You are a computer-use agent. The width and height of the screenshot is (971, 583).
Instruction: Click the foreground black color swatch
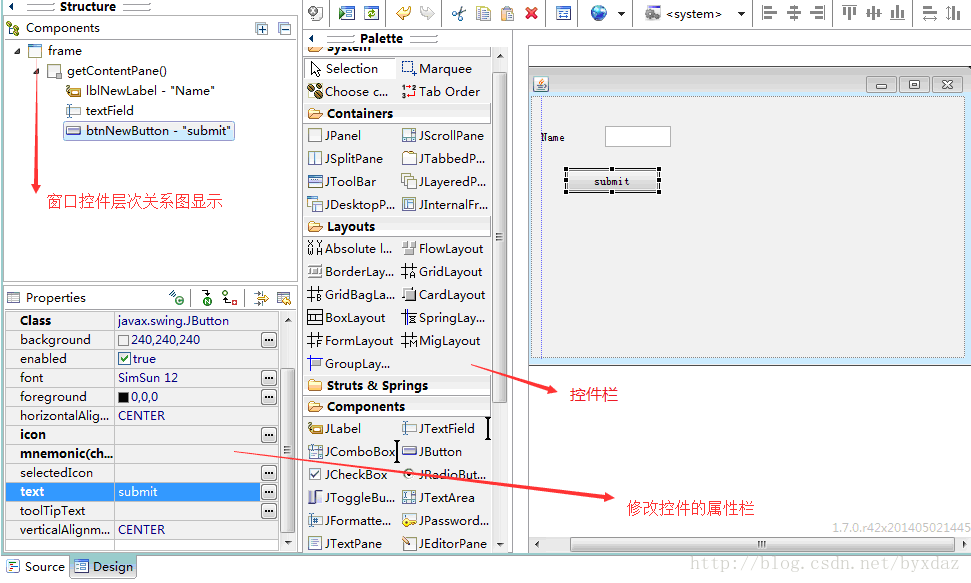click(x=123, y=397)
